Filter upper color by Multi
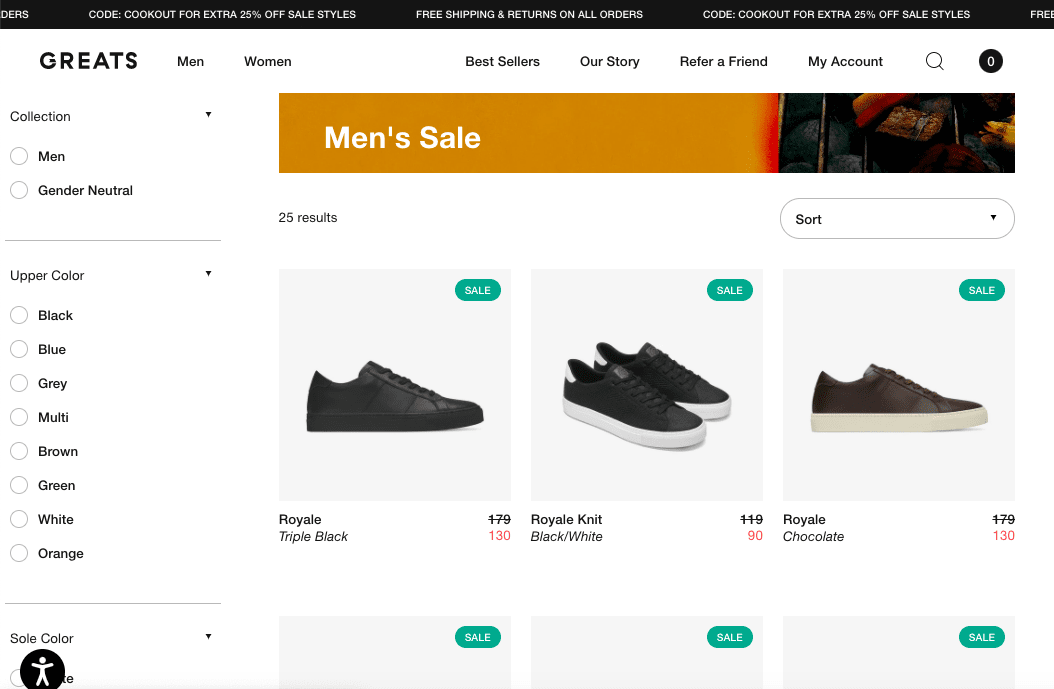 pos(19,417)
